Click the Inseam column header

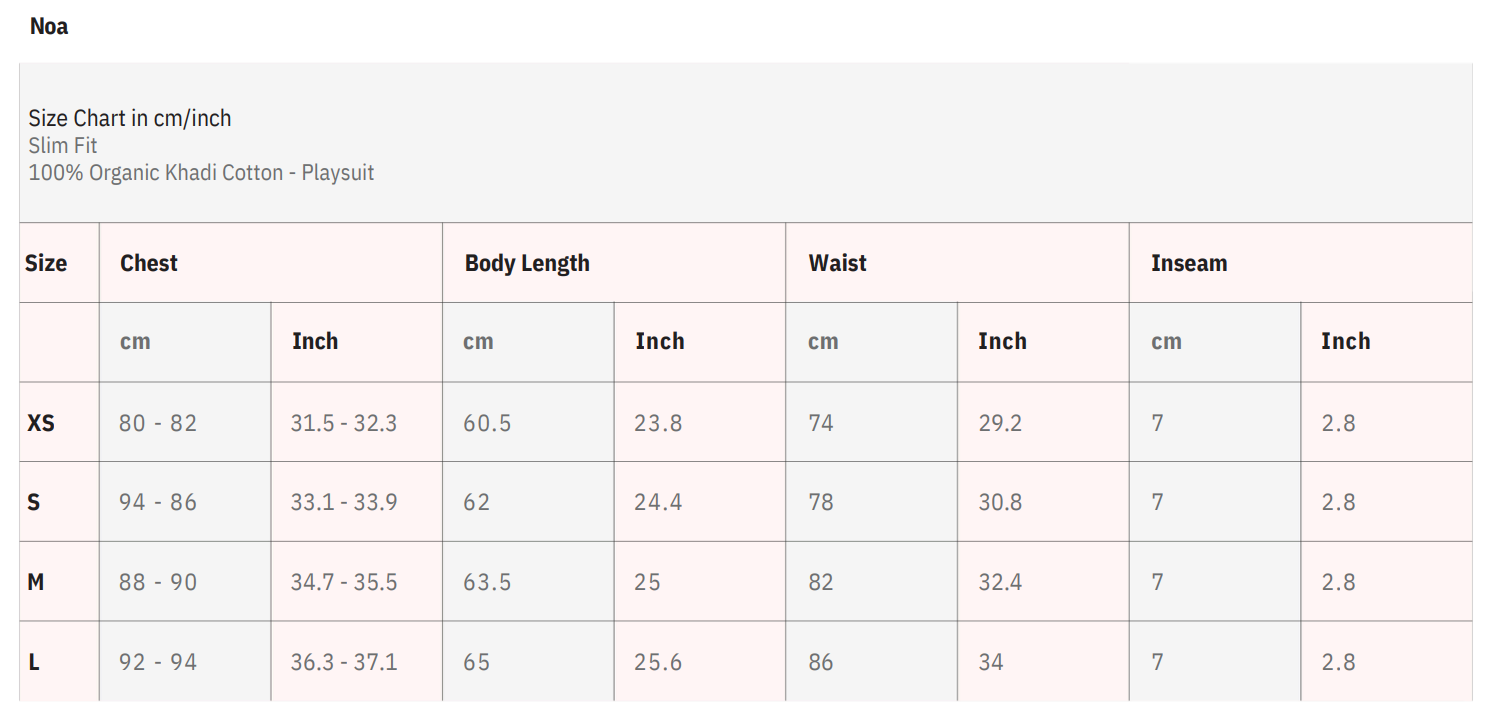point(1188,263)
